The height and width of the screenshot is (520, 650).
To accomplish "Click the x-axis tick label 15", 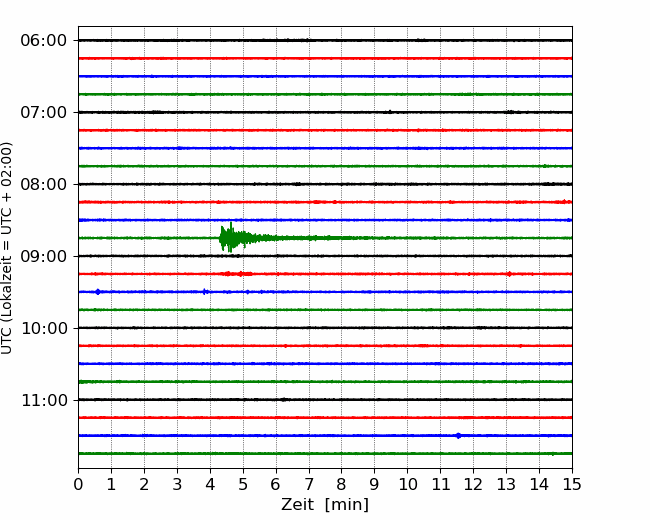I will pos(572,484).
